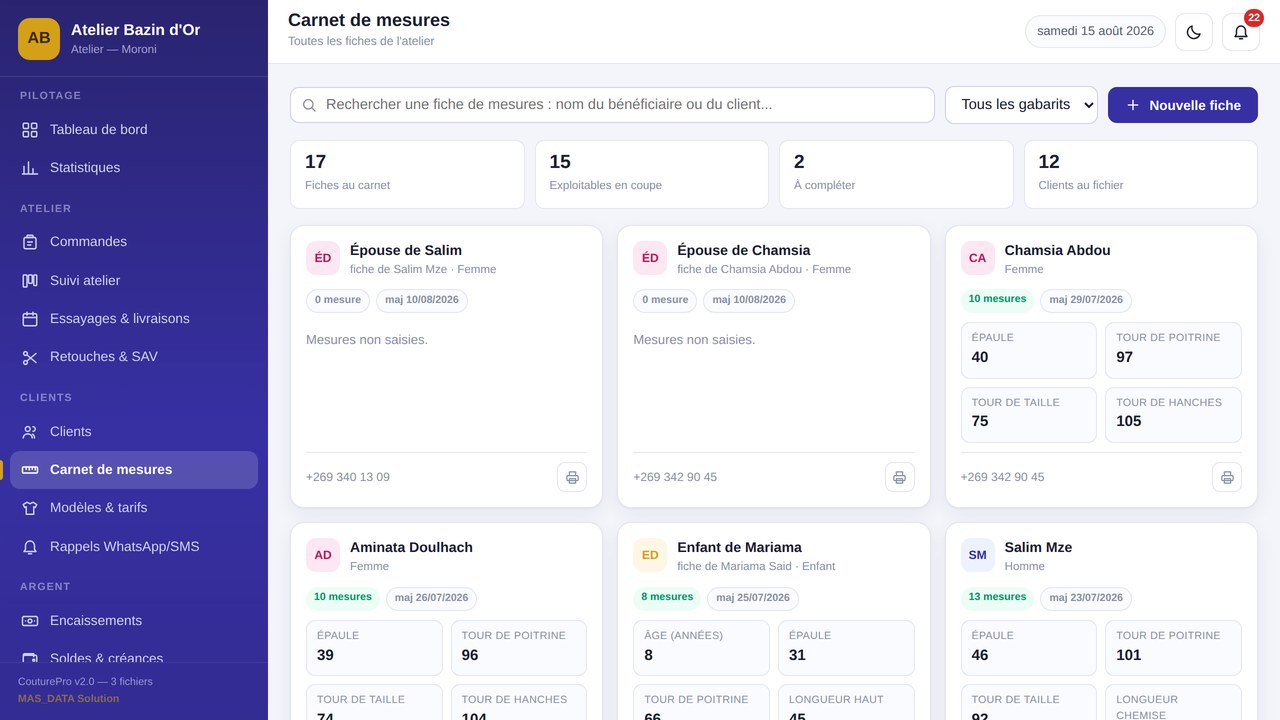Toggle dark mode with the moon icon
Image resolution: width=1280 pixels, height=720 pixels.
point(1193,32)
